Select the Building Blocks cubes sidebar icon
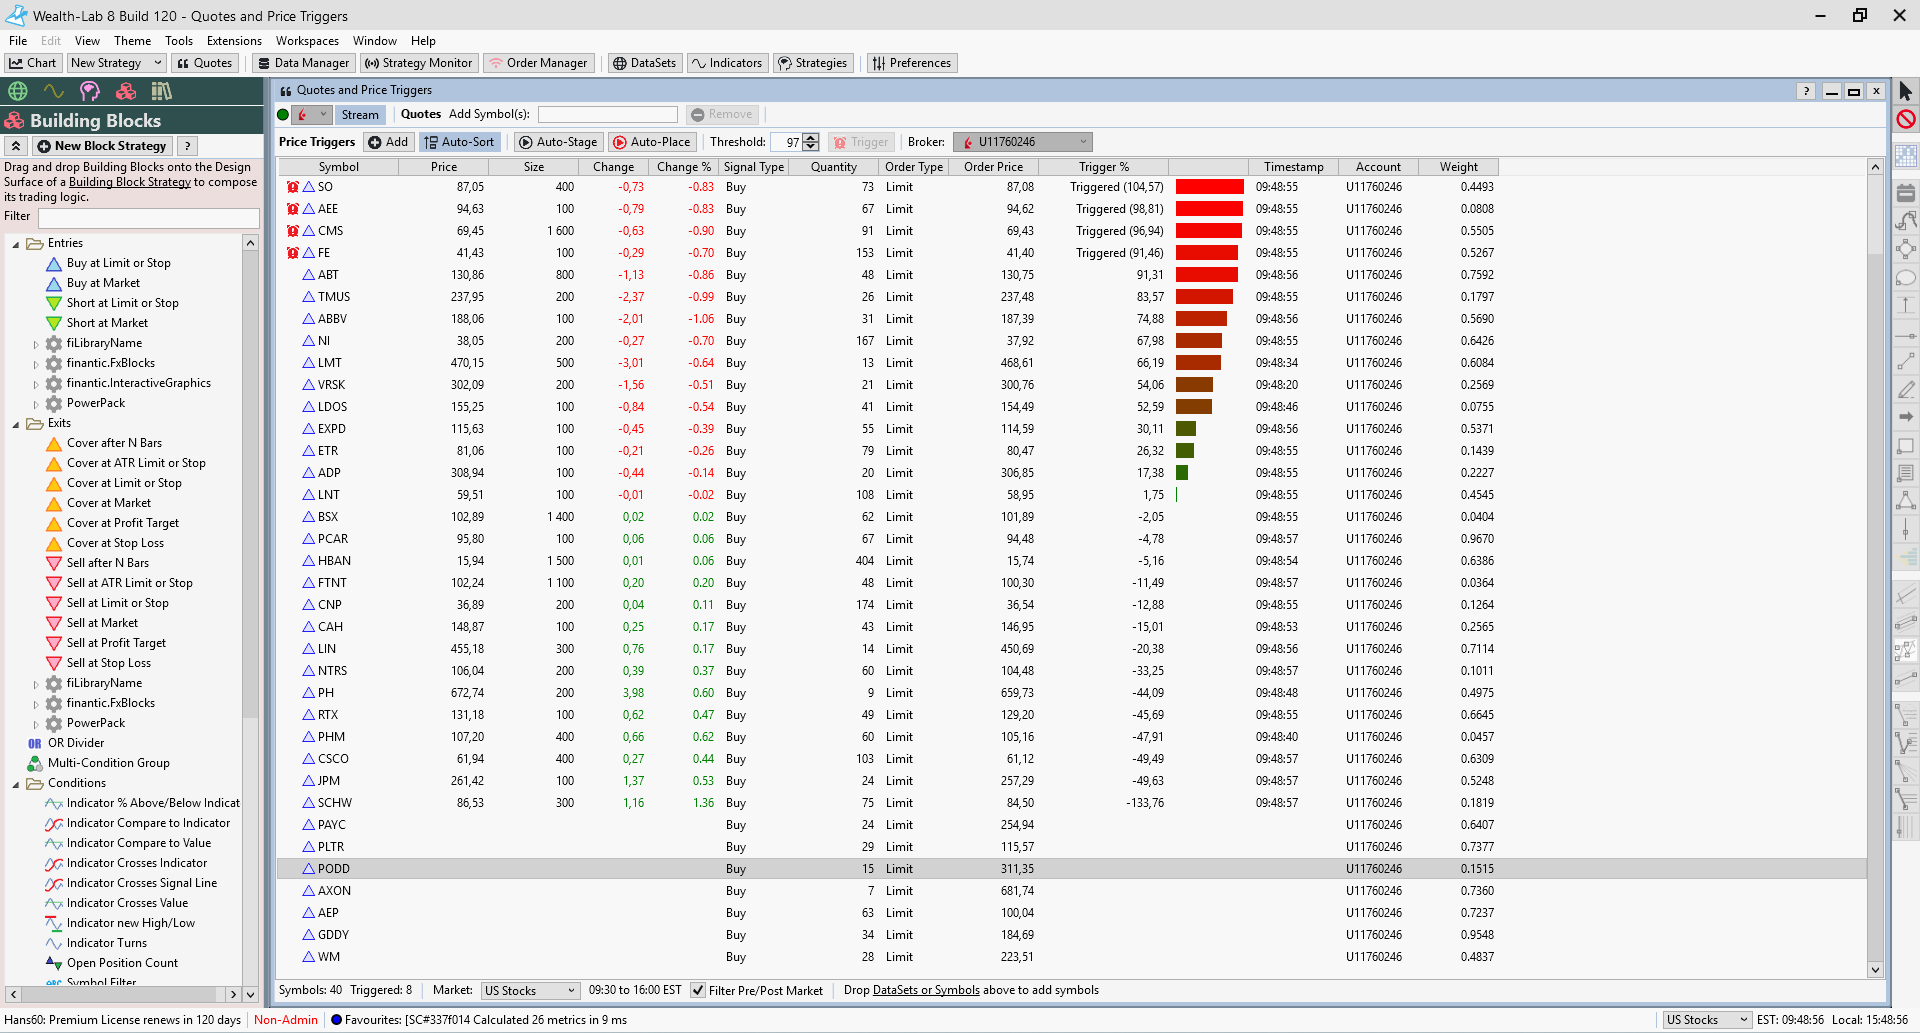 tap(126, 91)
